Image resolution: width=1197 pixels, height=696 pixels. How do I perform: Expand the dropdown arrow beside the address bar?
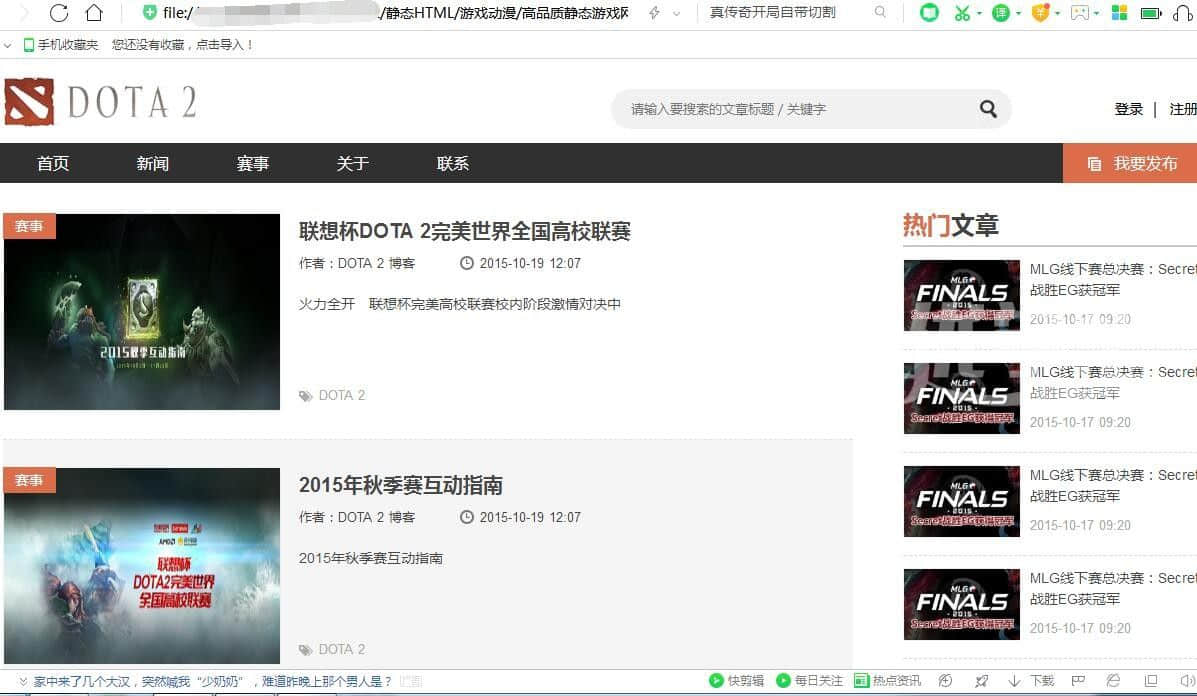(676, 13)
